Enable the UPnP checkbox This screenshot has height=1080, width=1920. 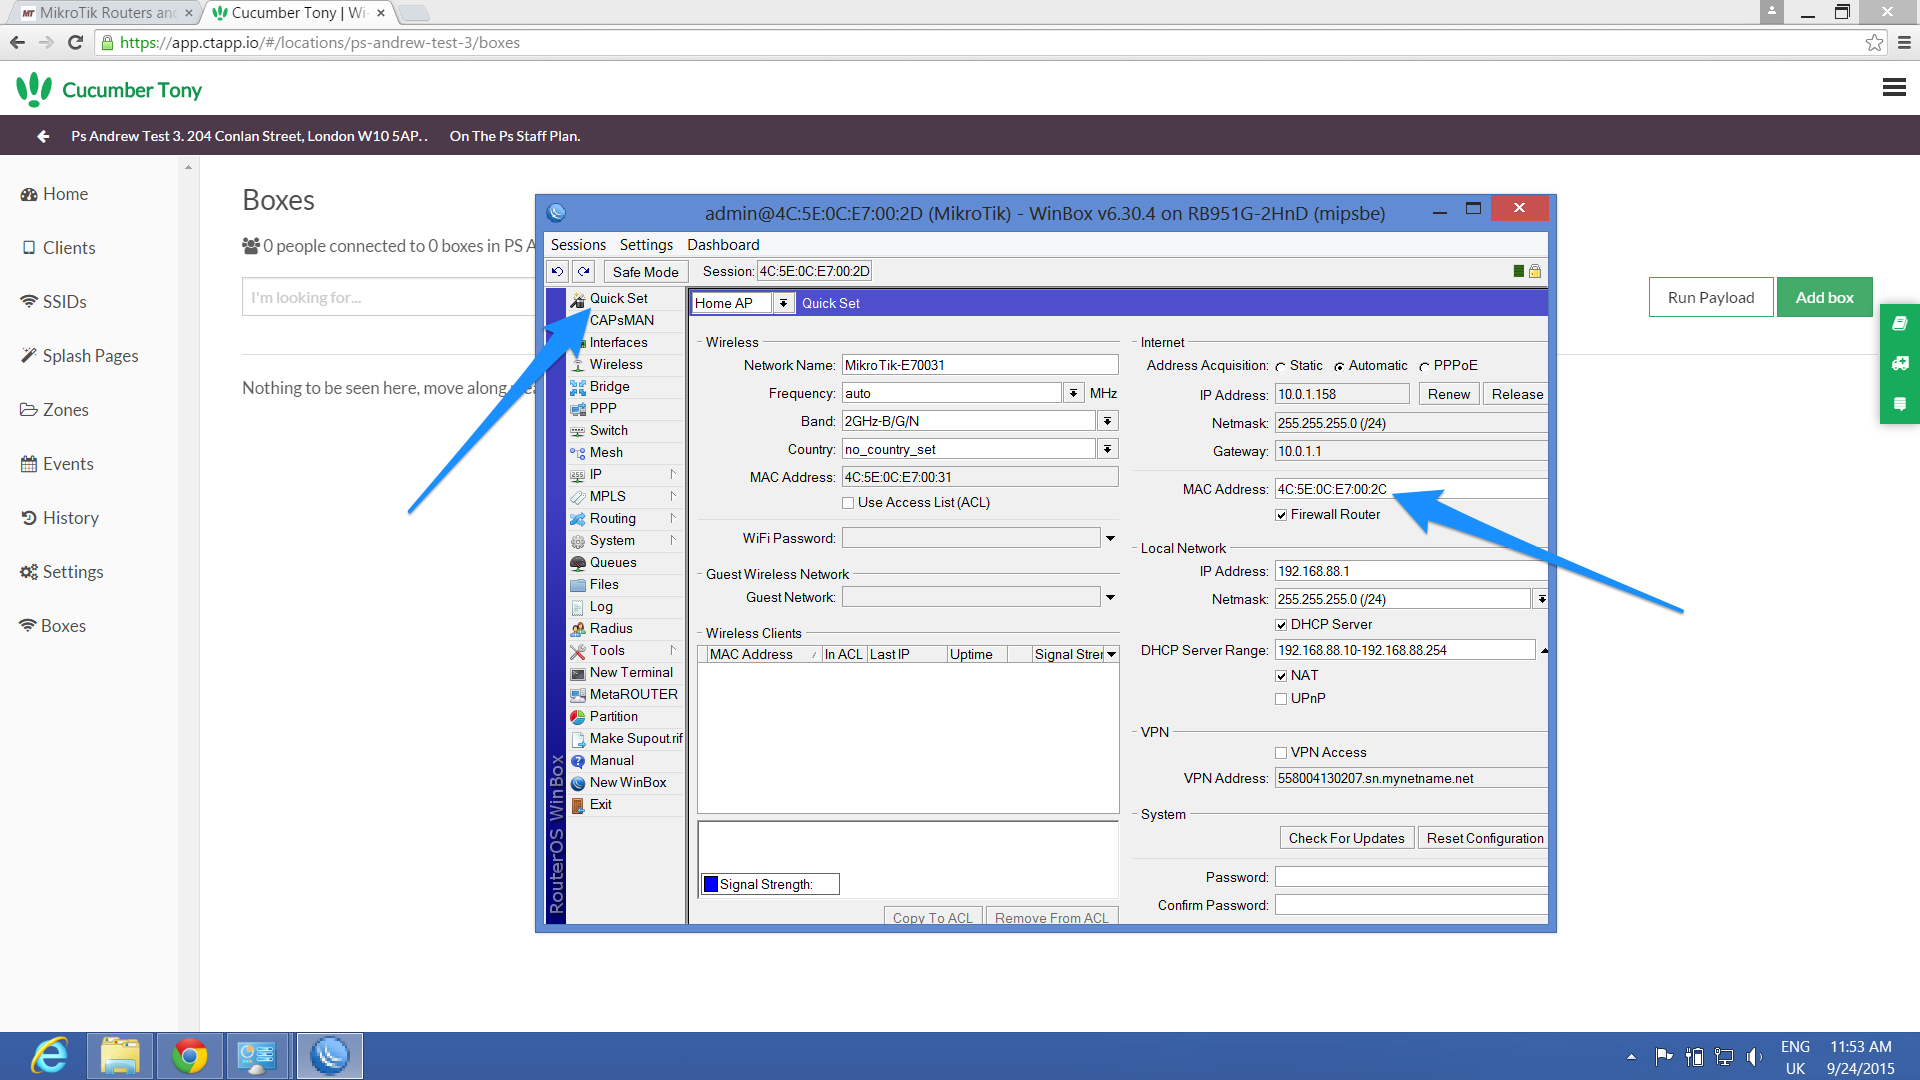1281,699
